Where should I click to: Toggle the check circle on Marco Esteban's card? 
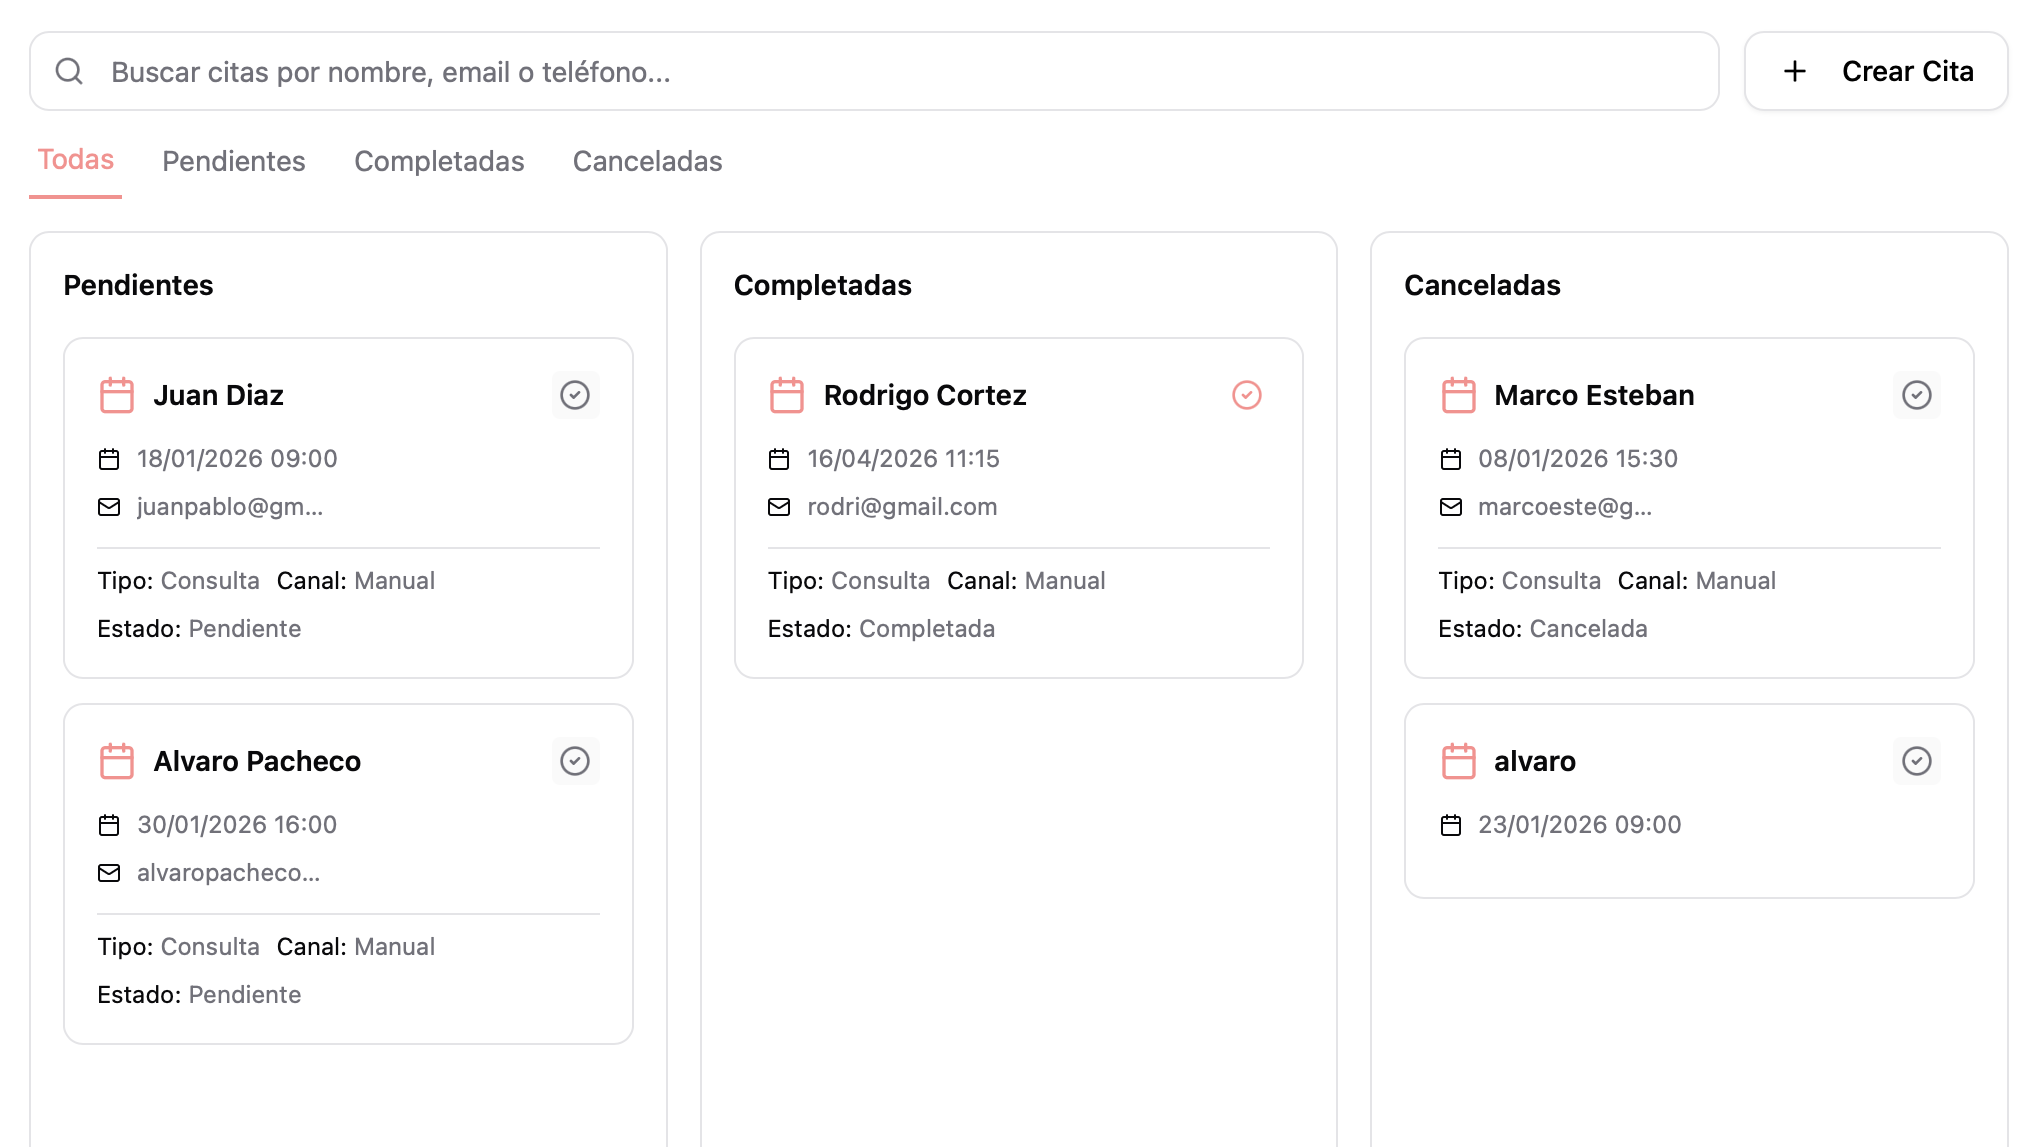1916,395
